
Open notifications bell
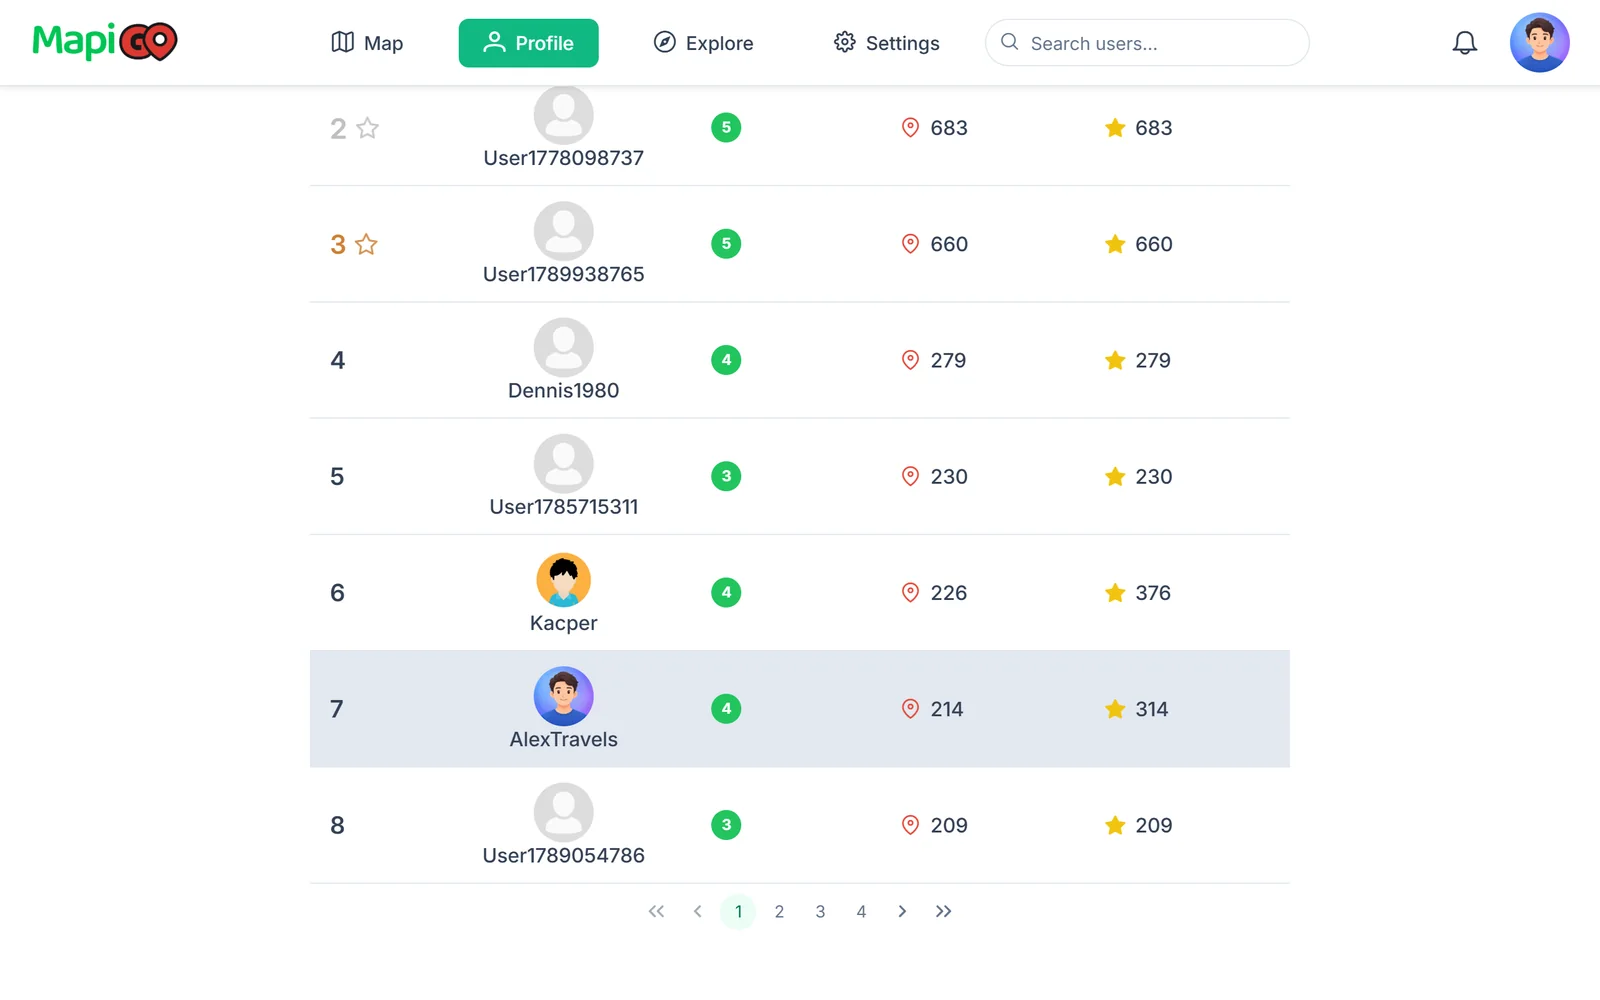1465,43
